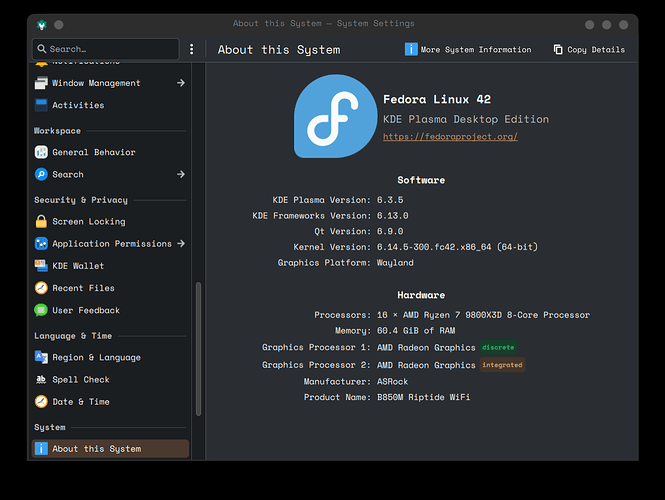Select the Activities icon in sidebar
The image size is (665, 500).
(x=41, y=105)
